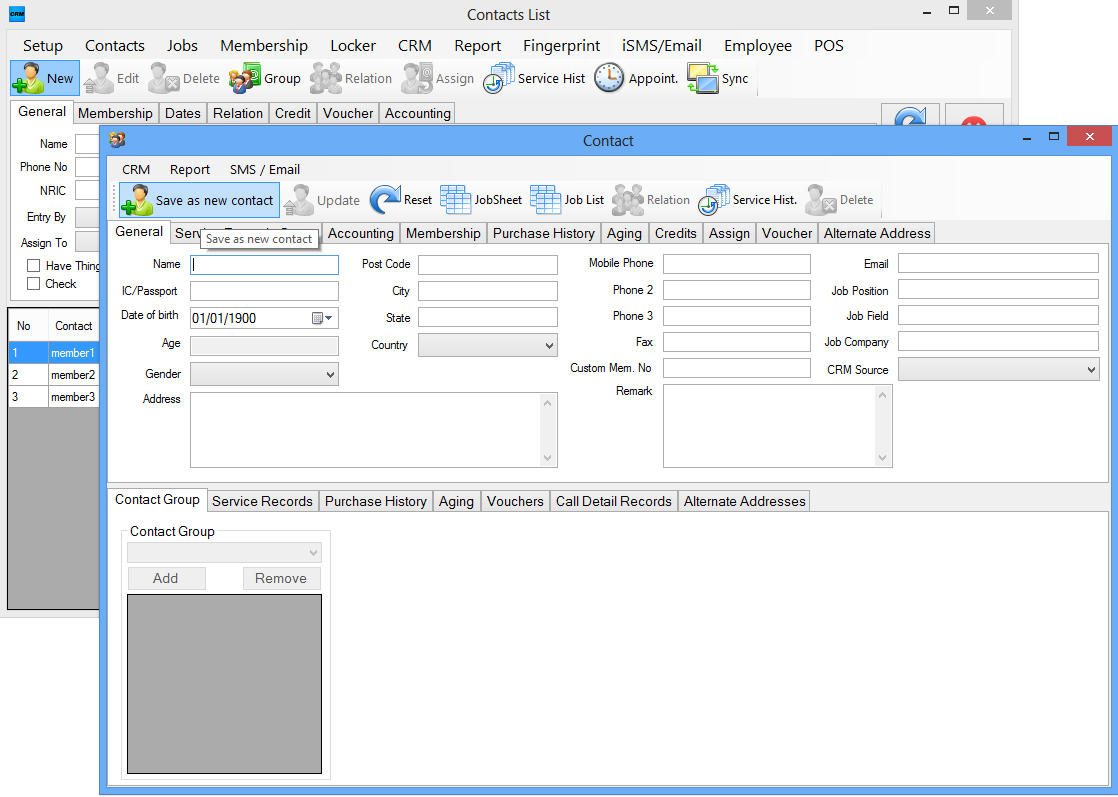Click Update icon in Contact window
1118x797 pixels.
click(x=298, y=200)
